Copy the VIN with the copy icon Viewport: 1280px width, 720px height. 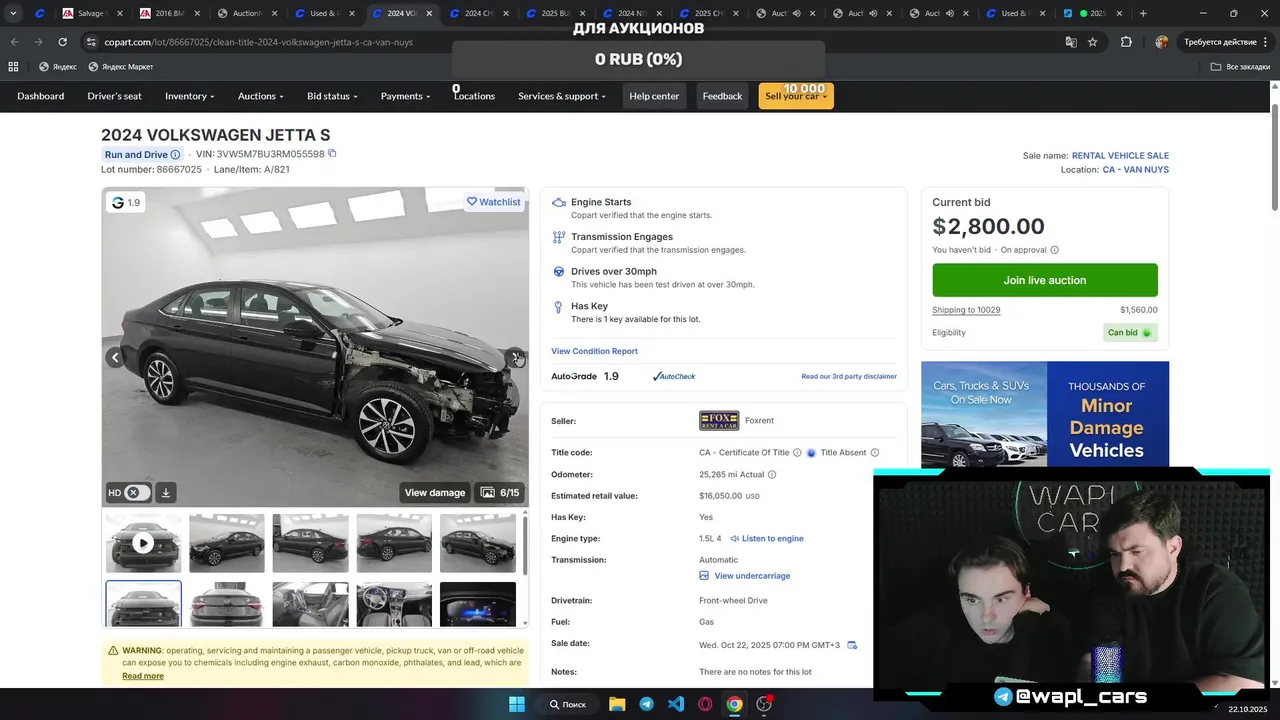coord(332,154)
